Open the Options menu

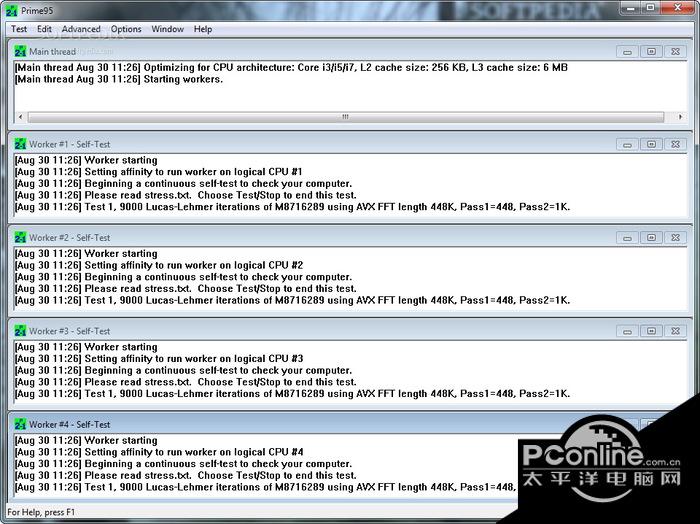(126, 29)
